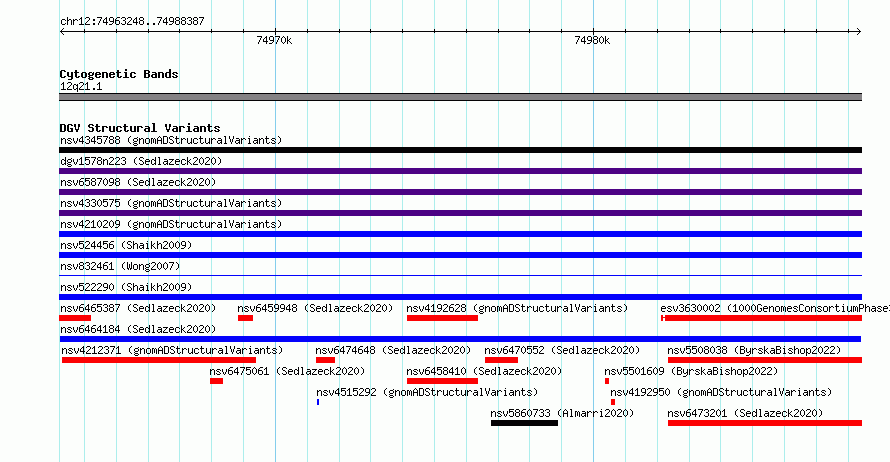Open variant dgv1578n223 label
The width and height of the screenshot is (890, 462).
(x=141, y=161)
